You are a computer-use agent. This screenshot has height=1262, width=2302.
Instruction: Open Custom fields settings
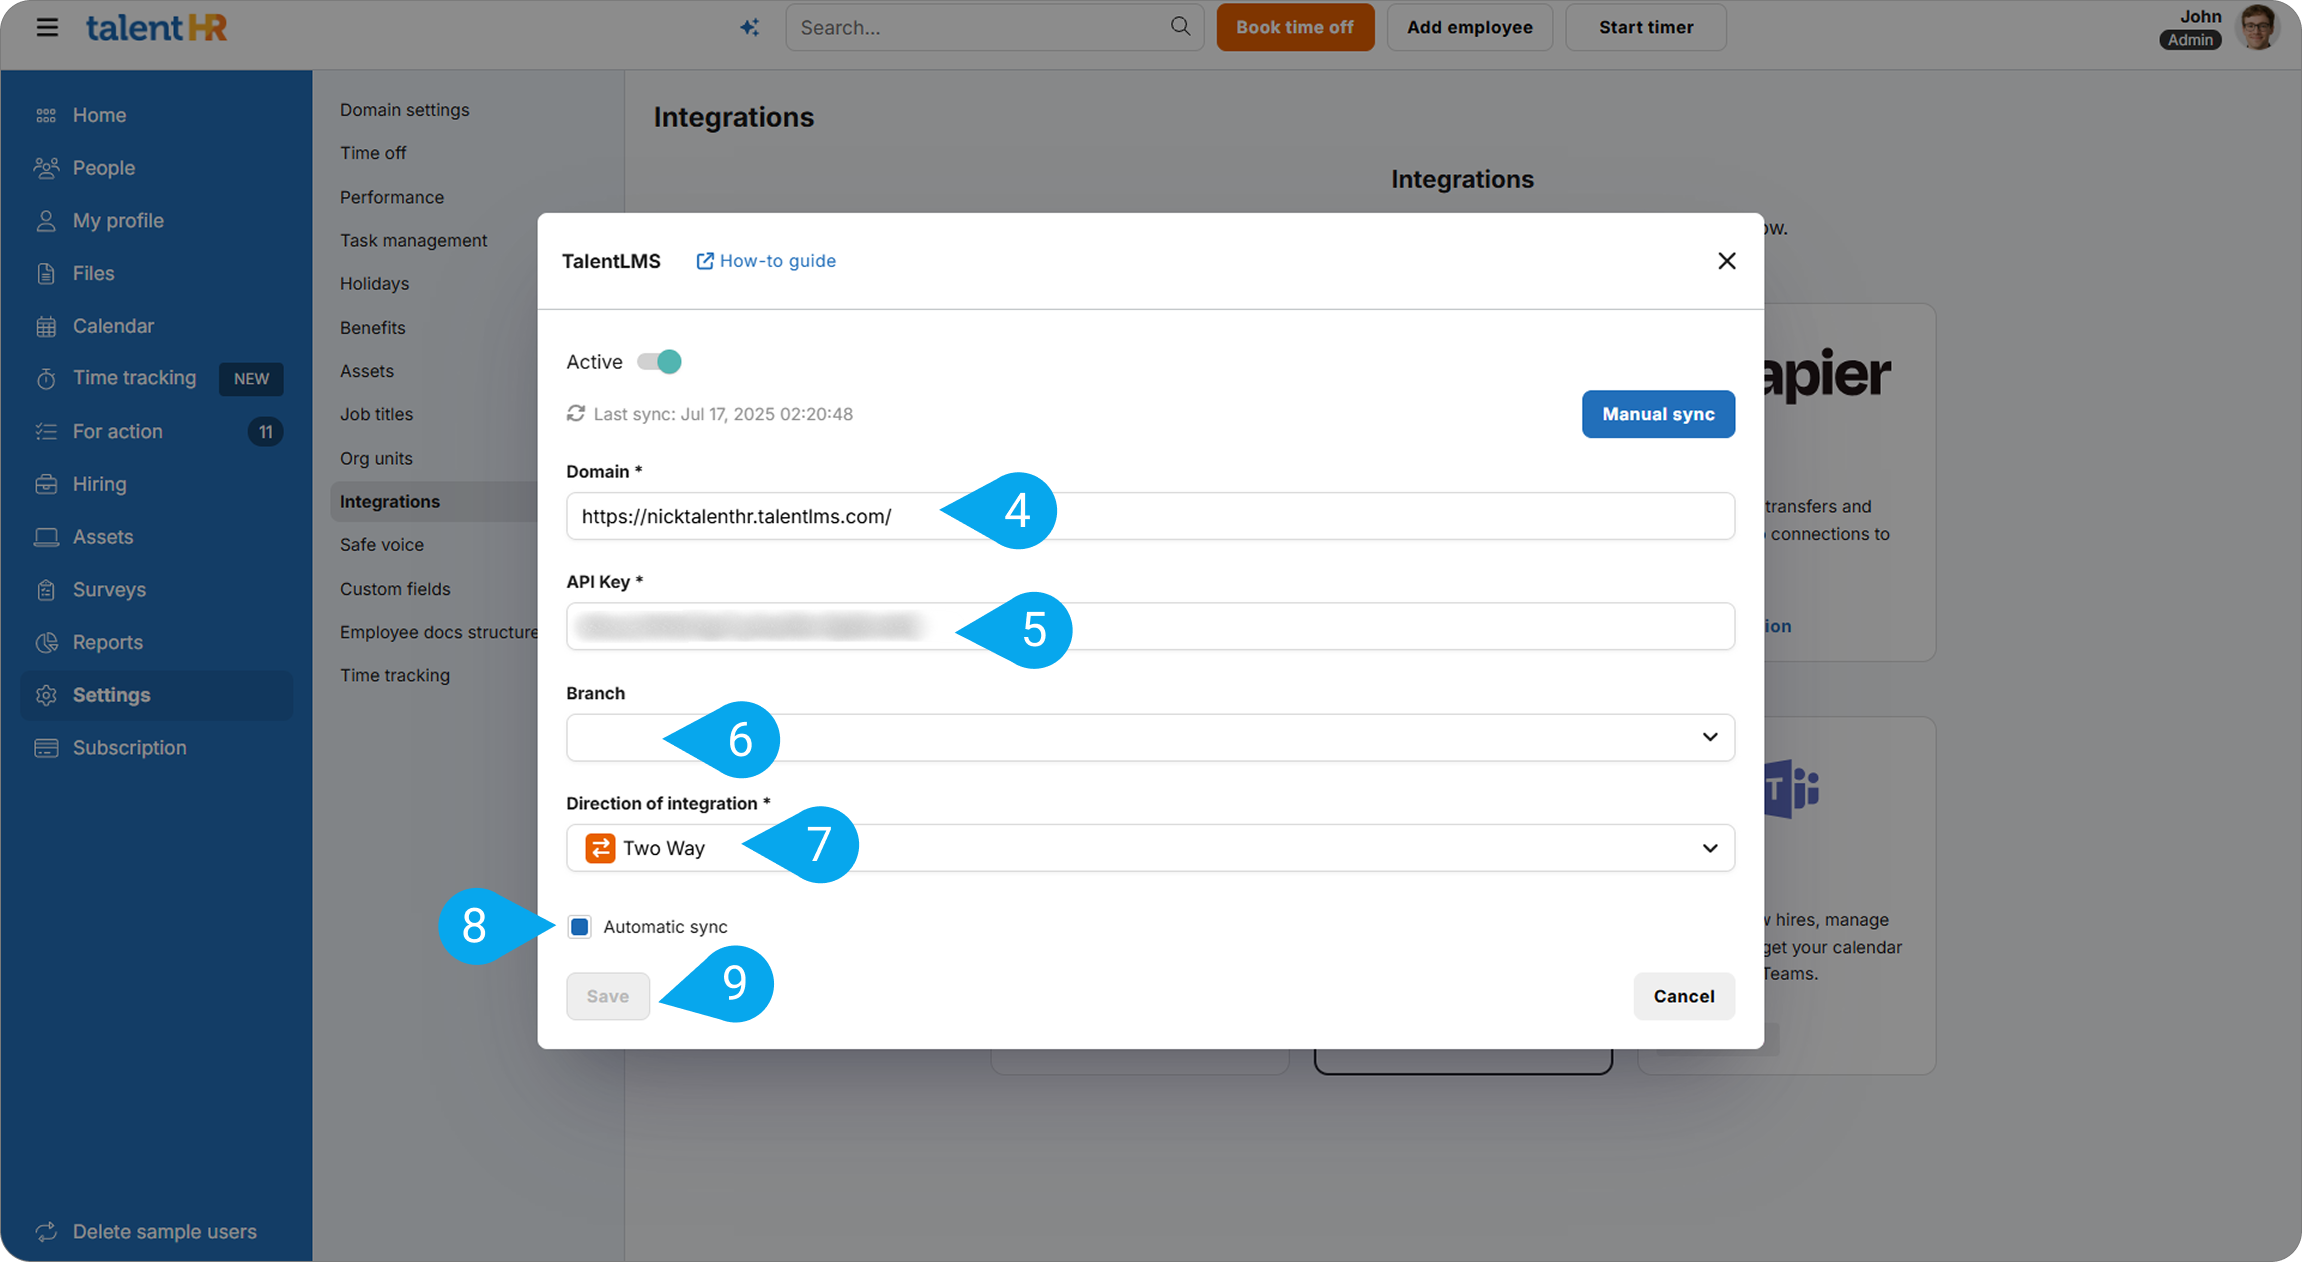394,589
